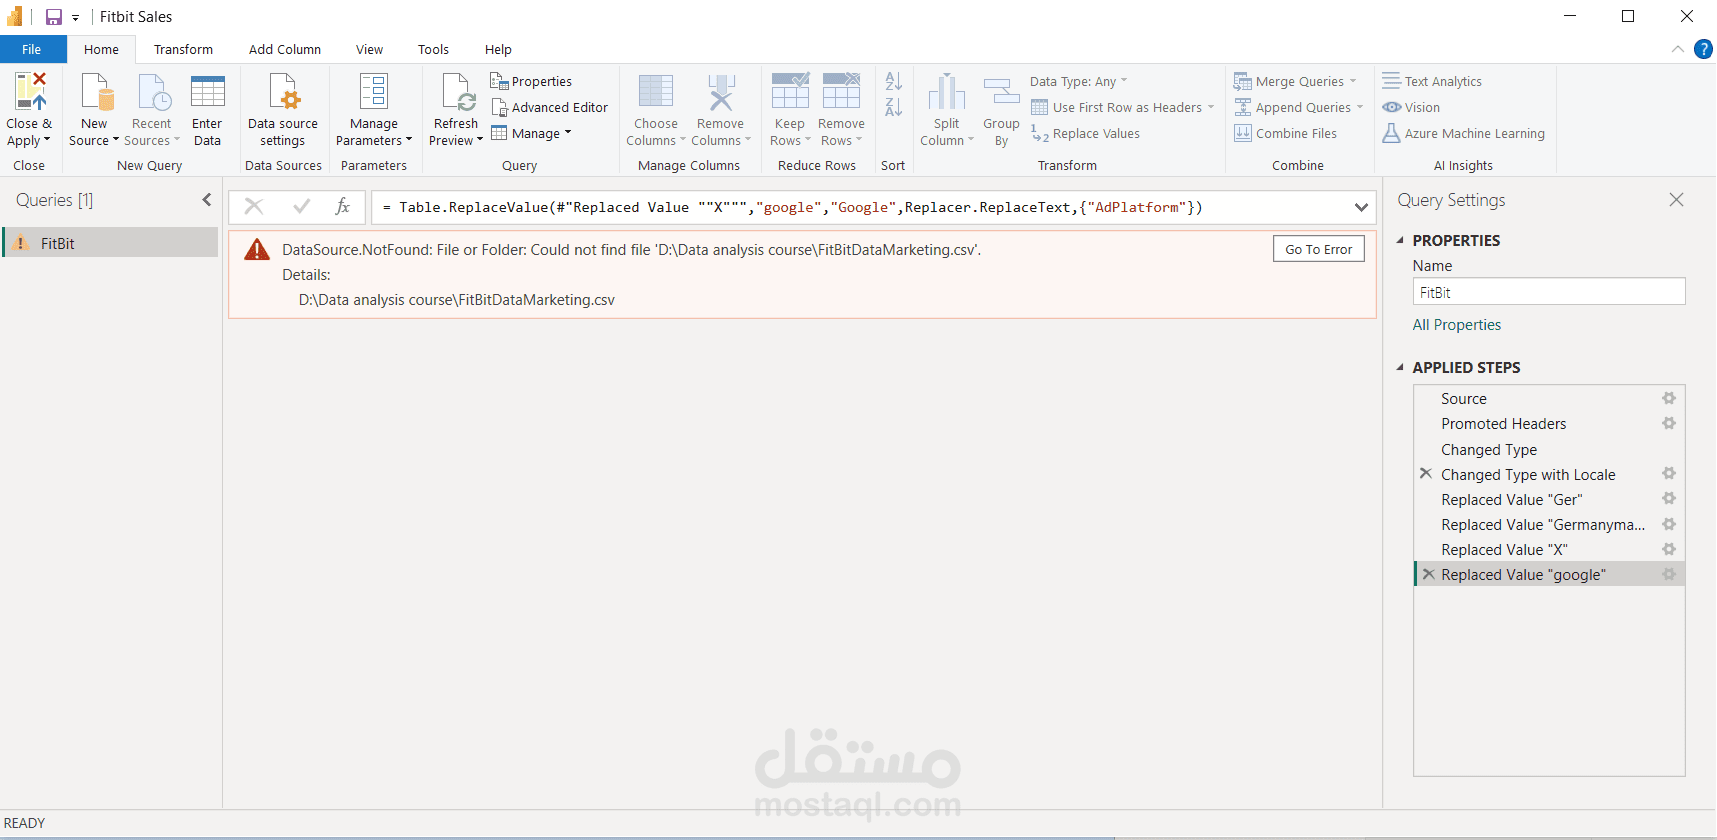This screenshot has height=840, width=1717.
Task: Click the Split Column icon
Action: point(947,91)
